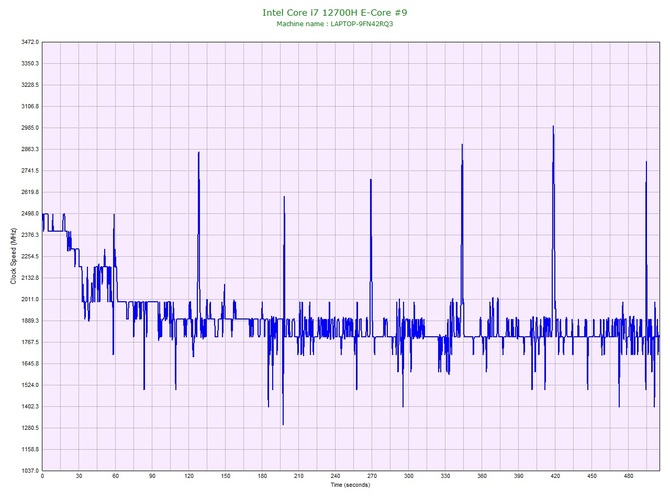Click the y-axis value 1158.8
This screenshot has width=670, height=502.
(x=30, y=449)
